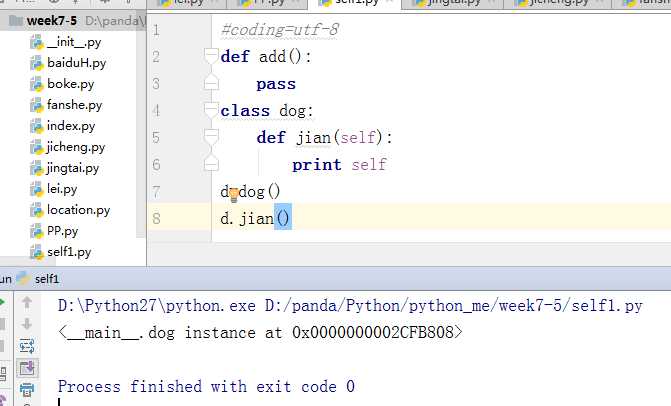Click the baiduH.py Python file icon
This screenshot has height=406, width=671.
coord(37,63)
